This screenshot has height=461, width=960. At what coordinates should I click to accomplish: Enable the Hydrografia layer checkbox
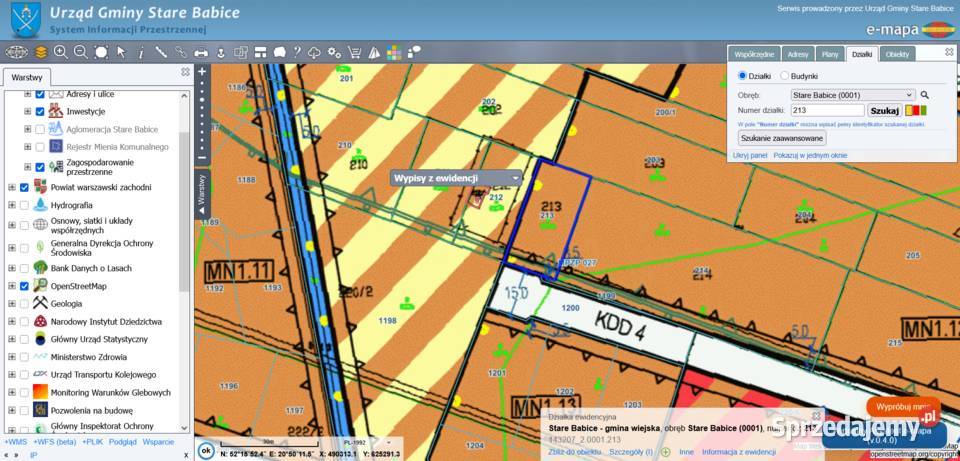pyautogui.click(x=24, y=205)
